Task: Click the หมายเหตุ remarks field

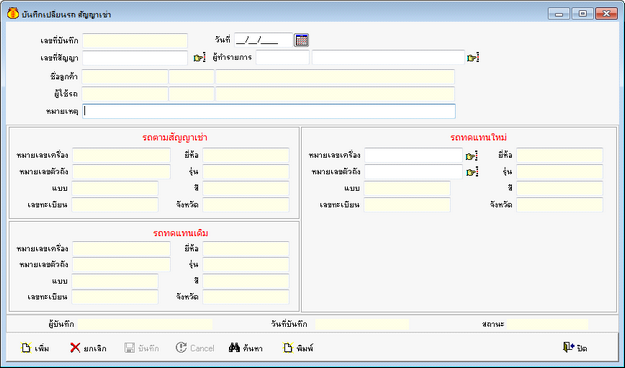Action: (x=269, y=111)
